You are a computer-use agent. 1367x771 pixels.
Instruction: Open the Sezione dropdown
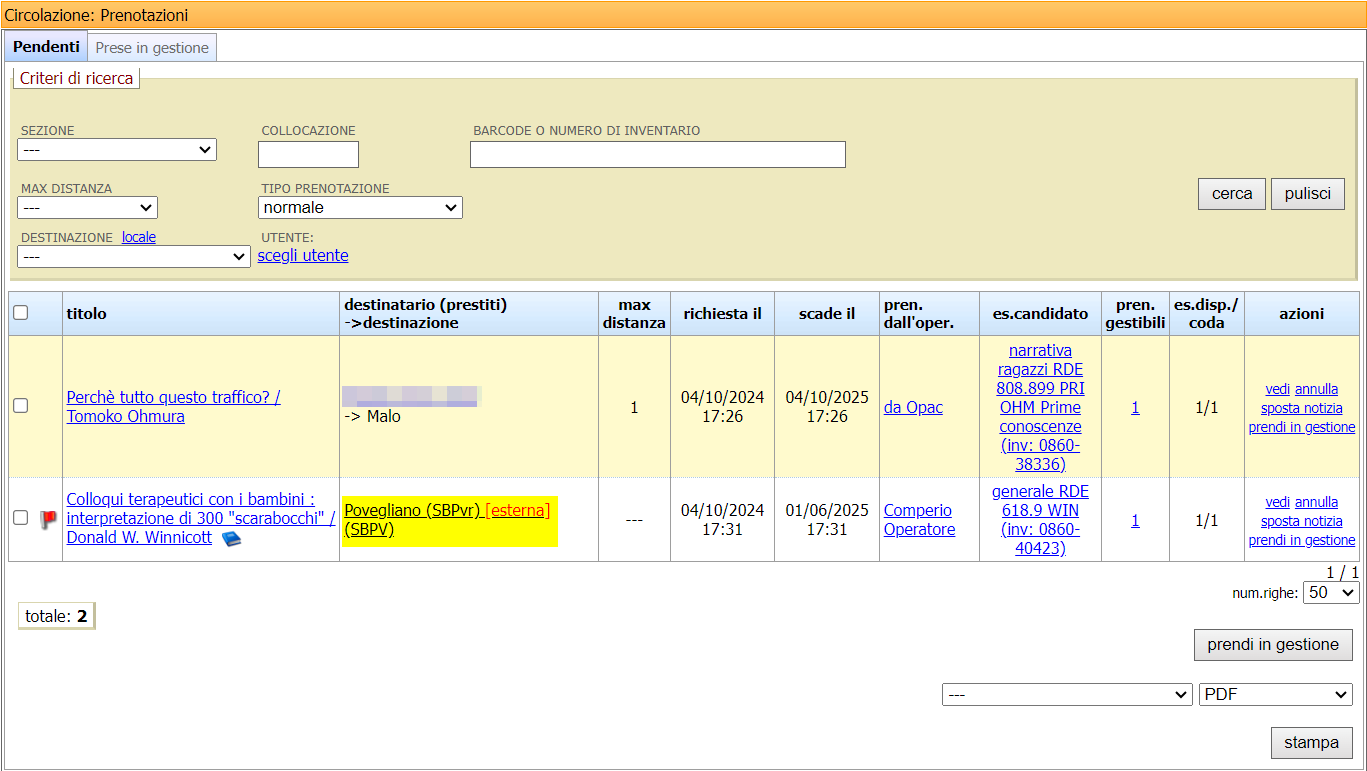(x=117, y=150)
